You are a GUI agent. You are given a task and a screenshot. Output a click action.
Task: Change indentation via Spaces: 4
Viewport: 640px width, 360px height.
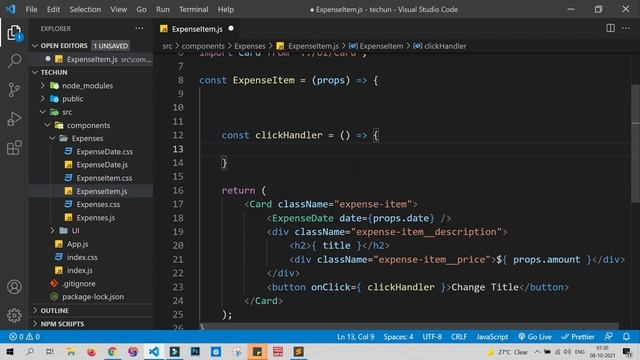[x=398, y=337]
